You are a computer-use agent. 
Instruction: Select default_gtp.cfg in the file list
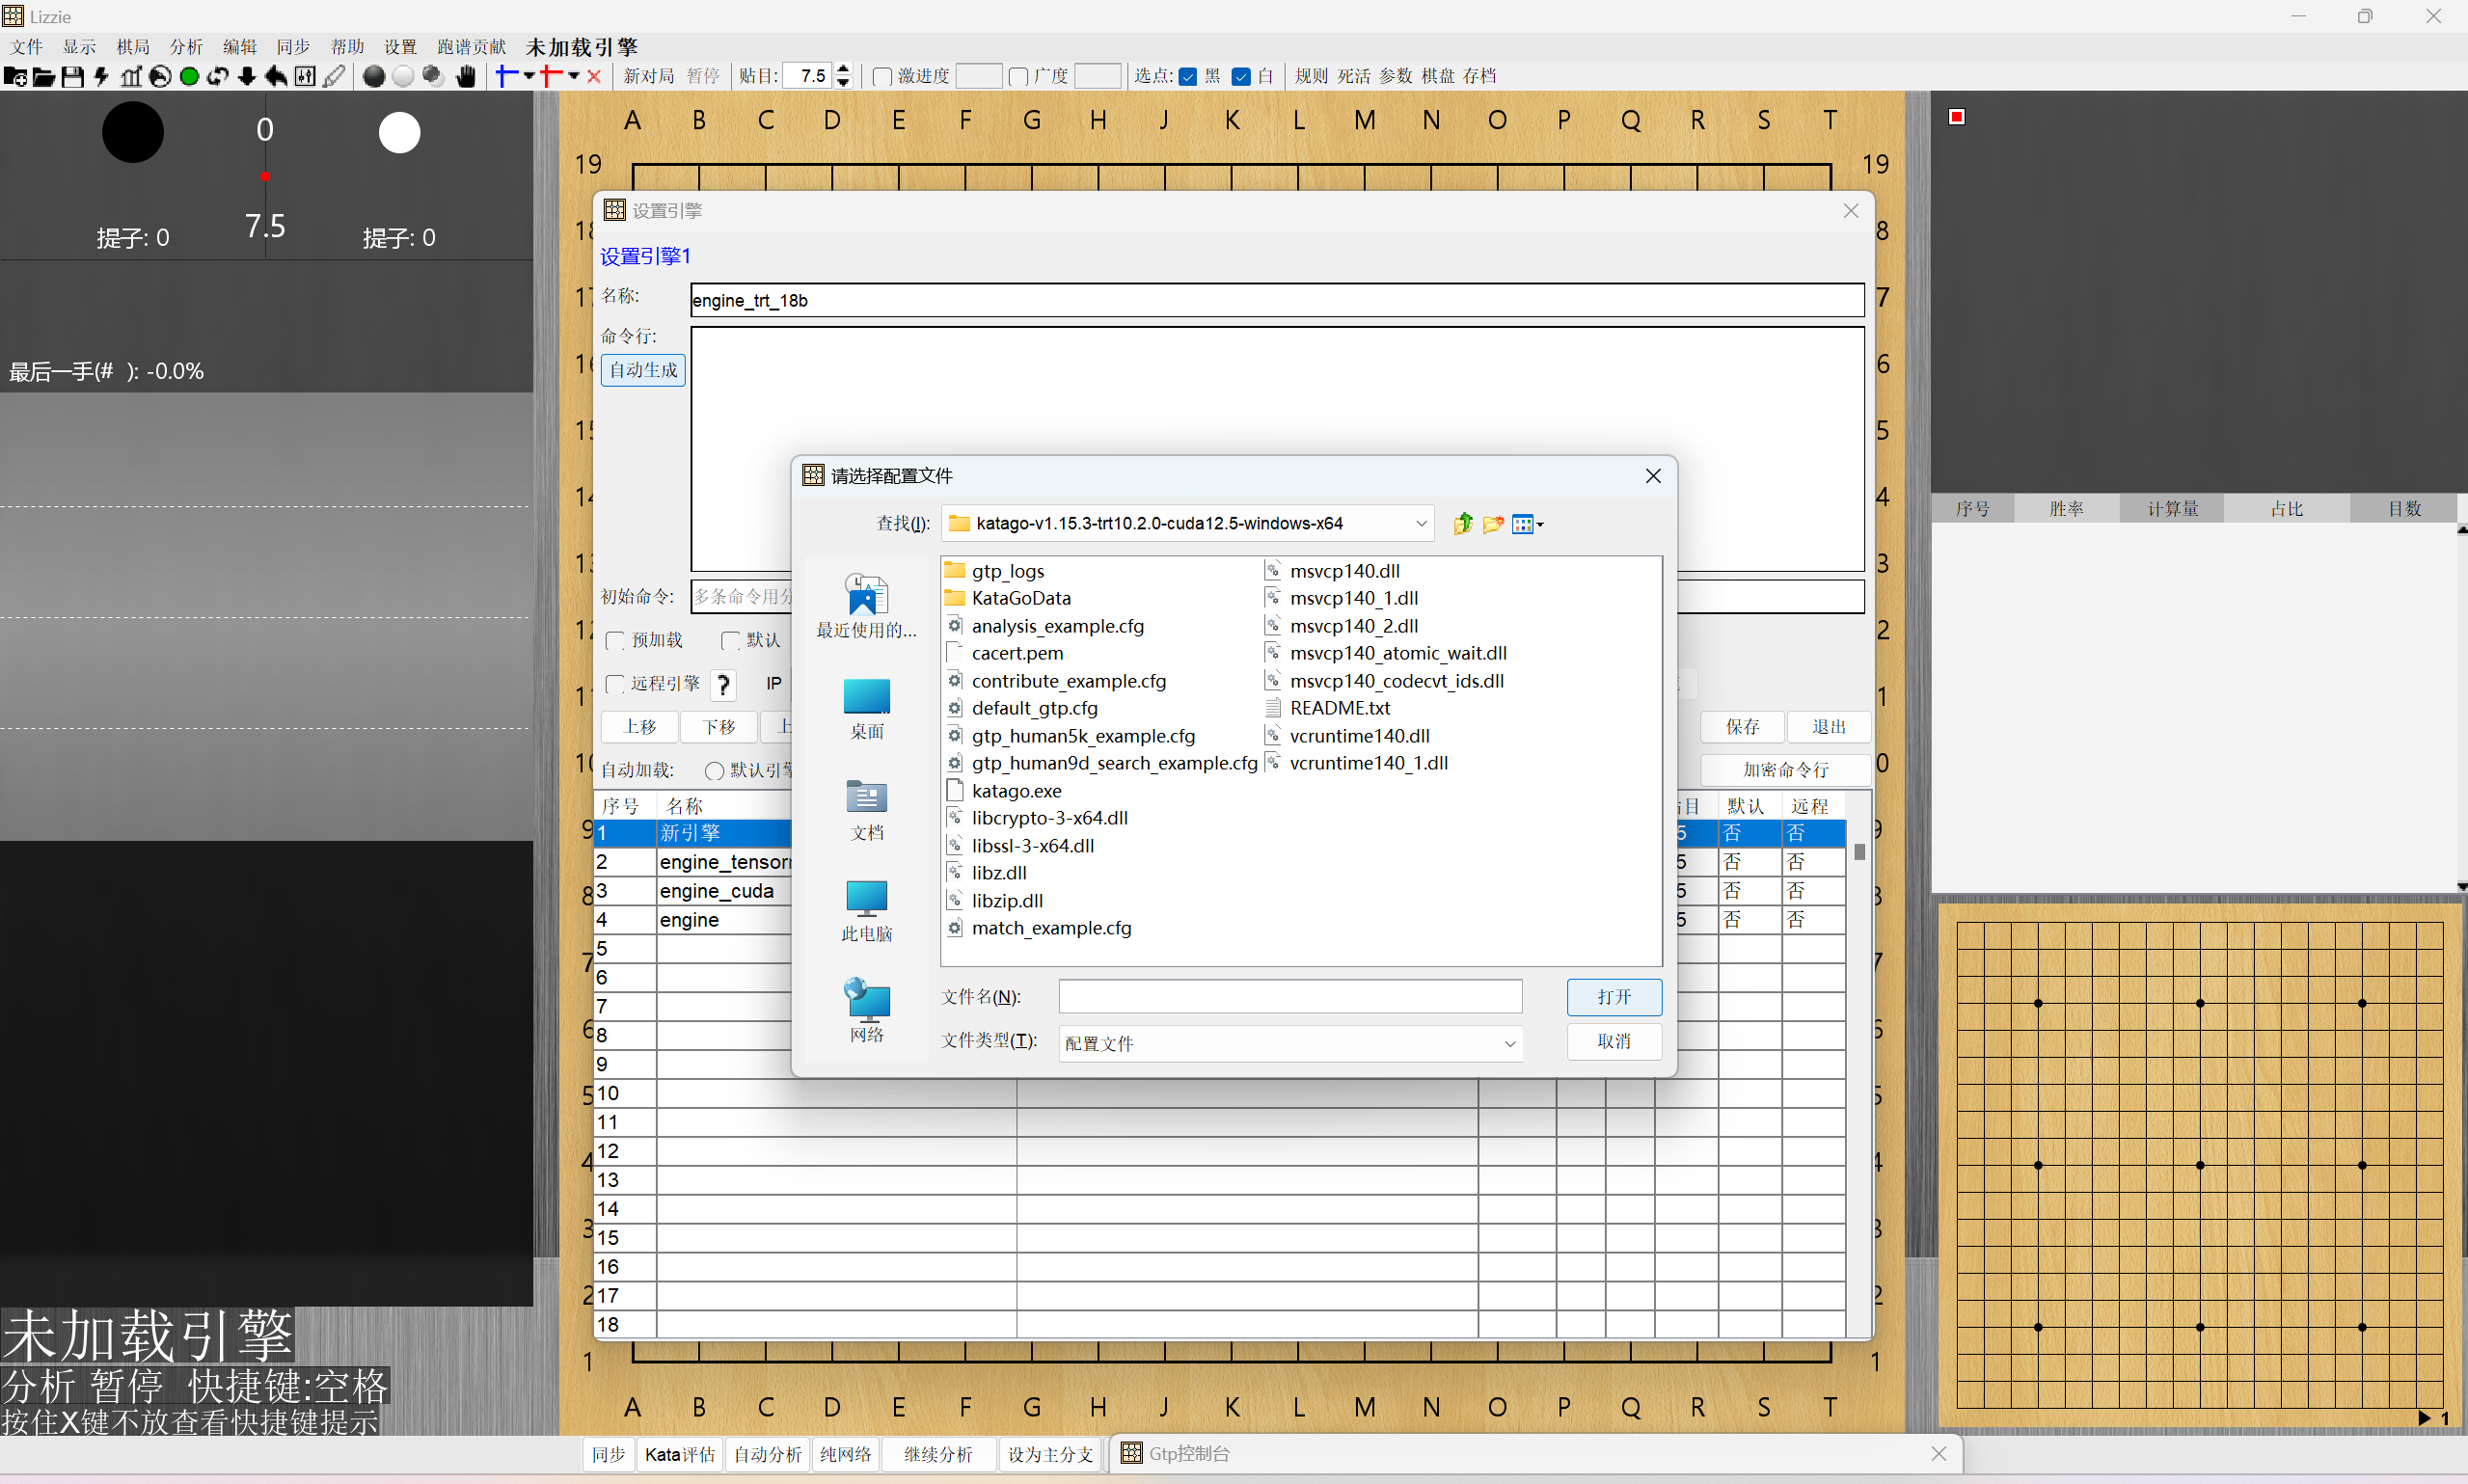(x=1034, y=708)
